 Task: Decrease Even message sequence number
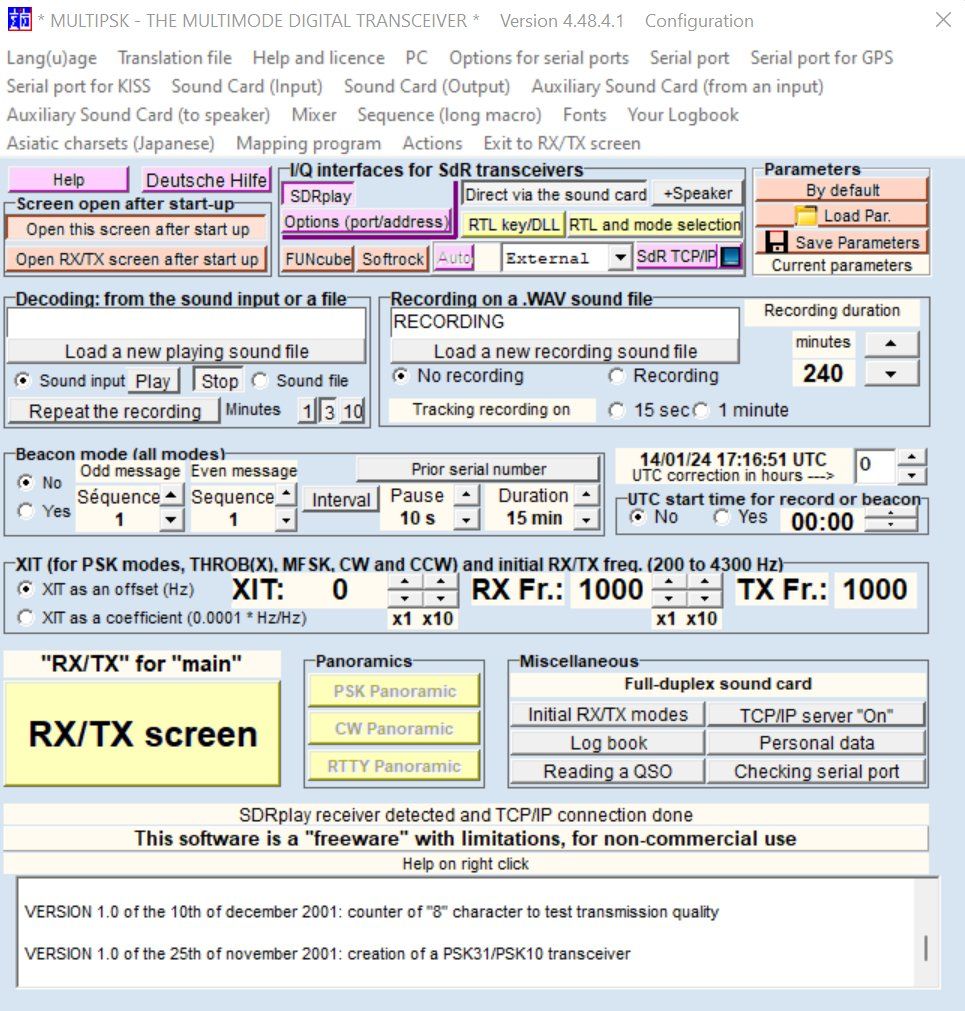click(286, 520)
